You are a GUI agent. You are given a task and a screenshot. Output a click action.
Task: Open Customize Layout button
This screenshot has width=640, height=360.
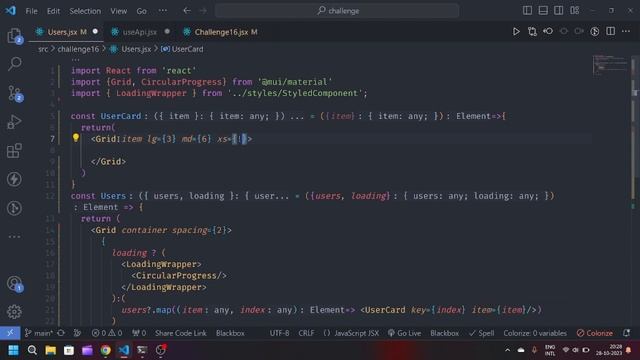[x=575, y=11]
